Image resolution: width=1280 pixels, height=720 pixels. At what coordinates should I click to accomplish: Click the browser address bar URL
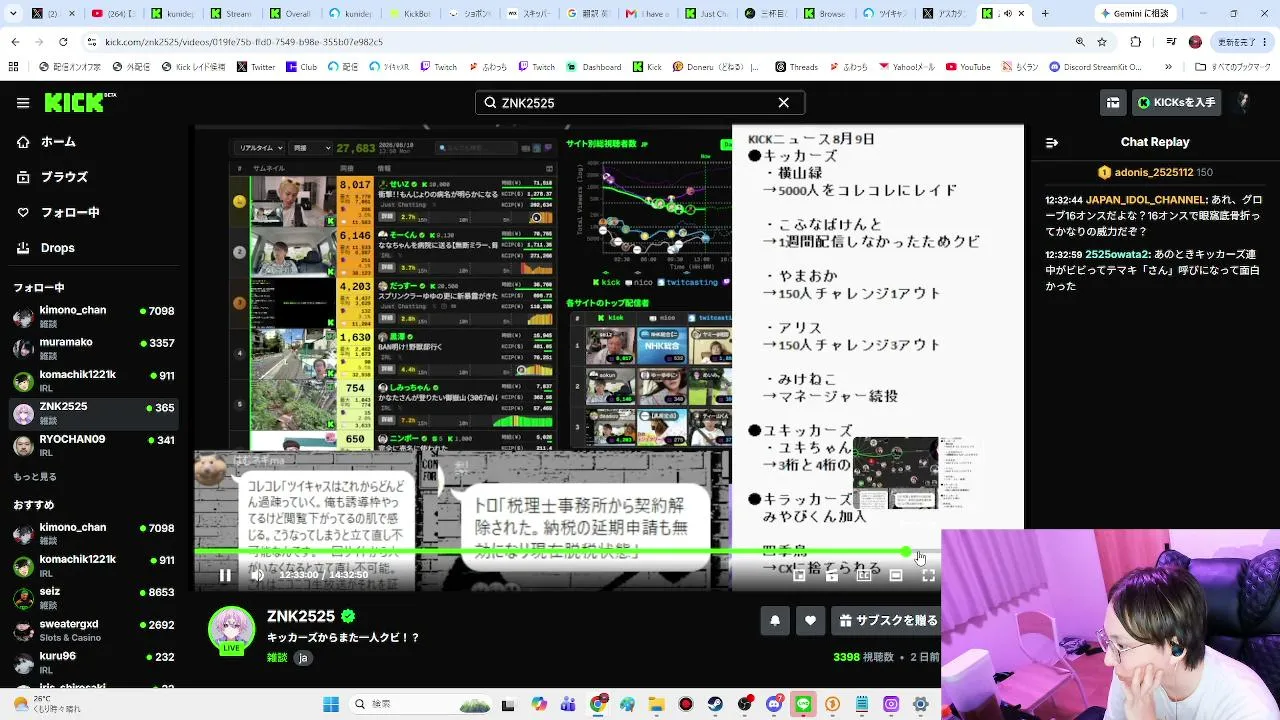(245, 42)
